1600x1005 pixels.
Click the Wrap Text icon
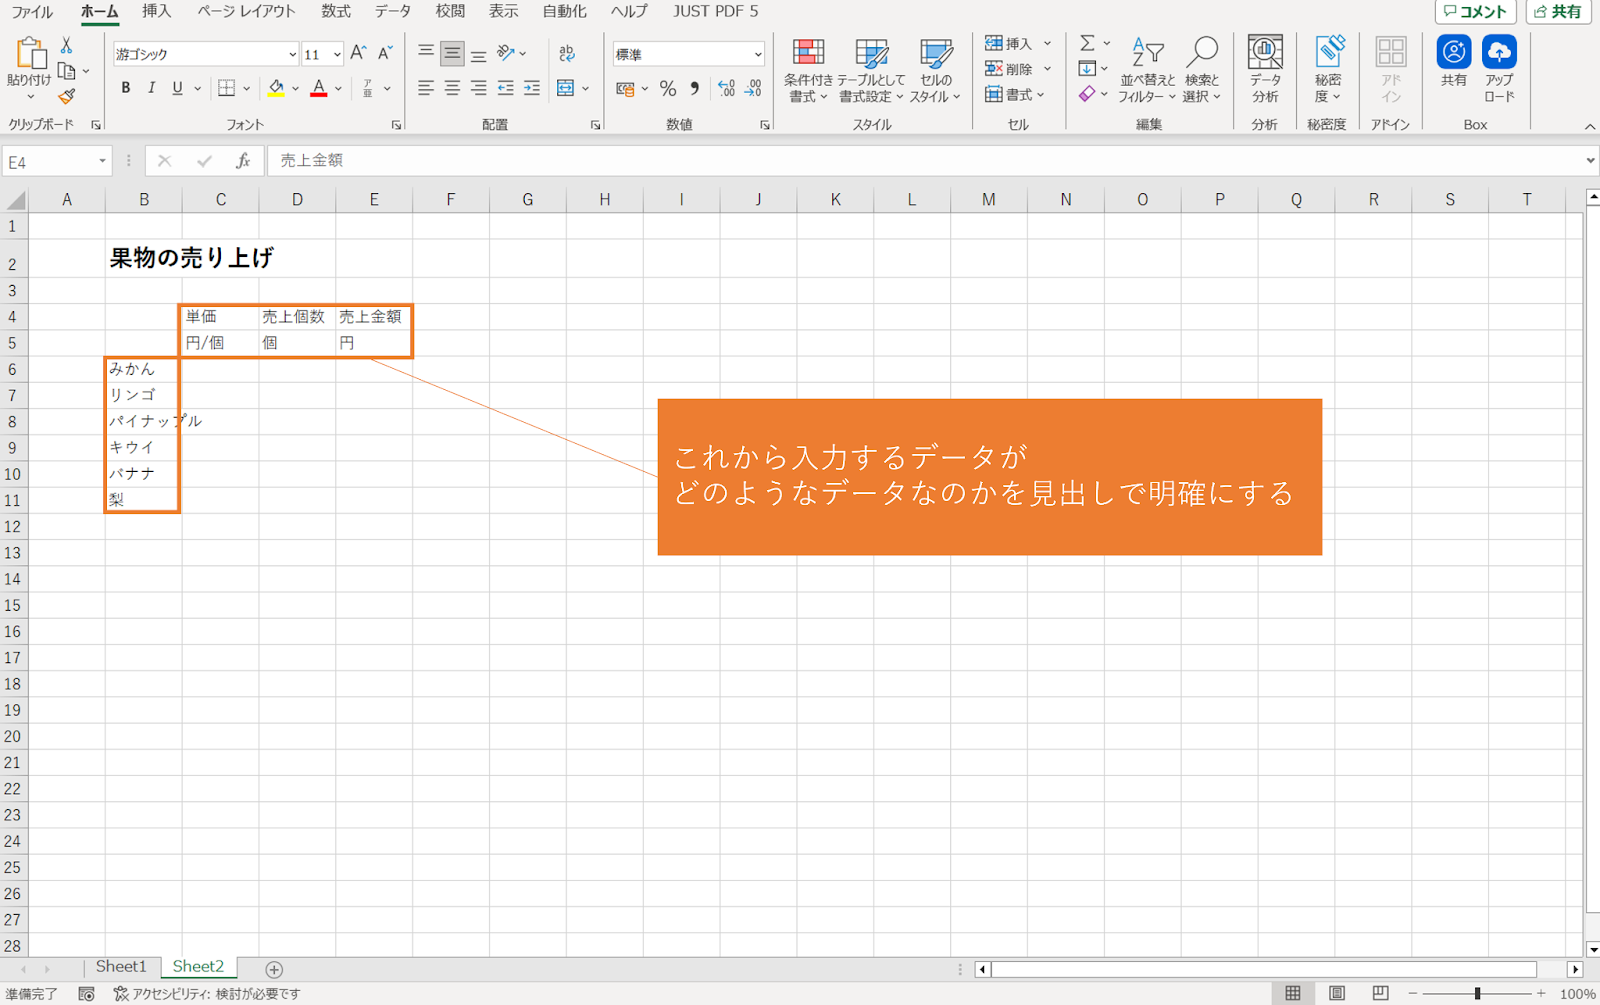[567, 53]
